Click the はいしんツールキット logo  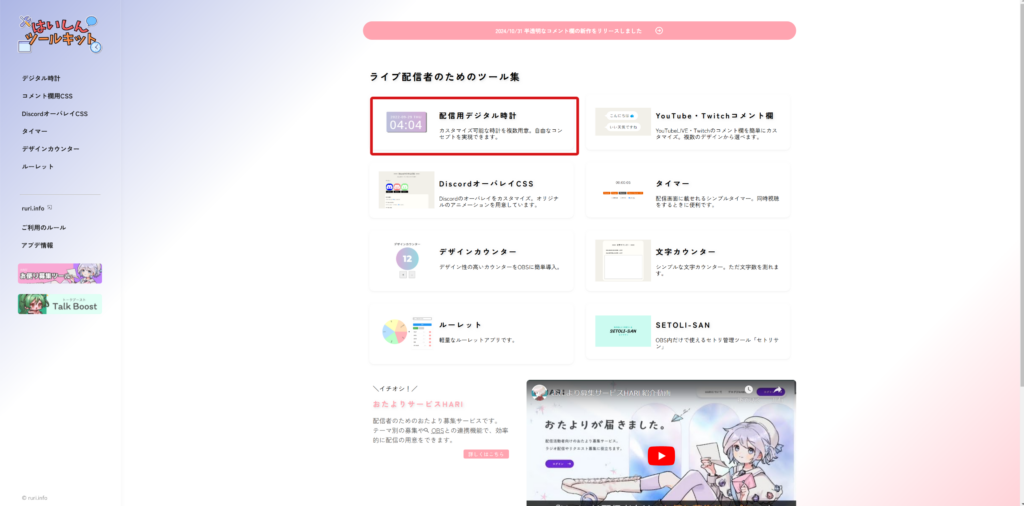59,33
